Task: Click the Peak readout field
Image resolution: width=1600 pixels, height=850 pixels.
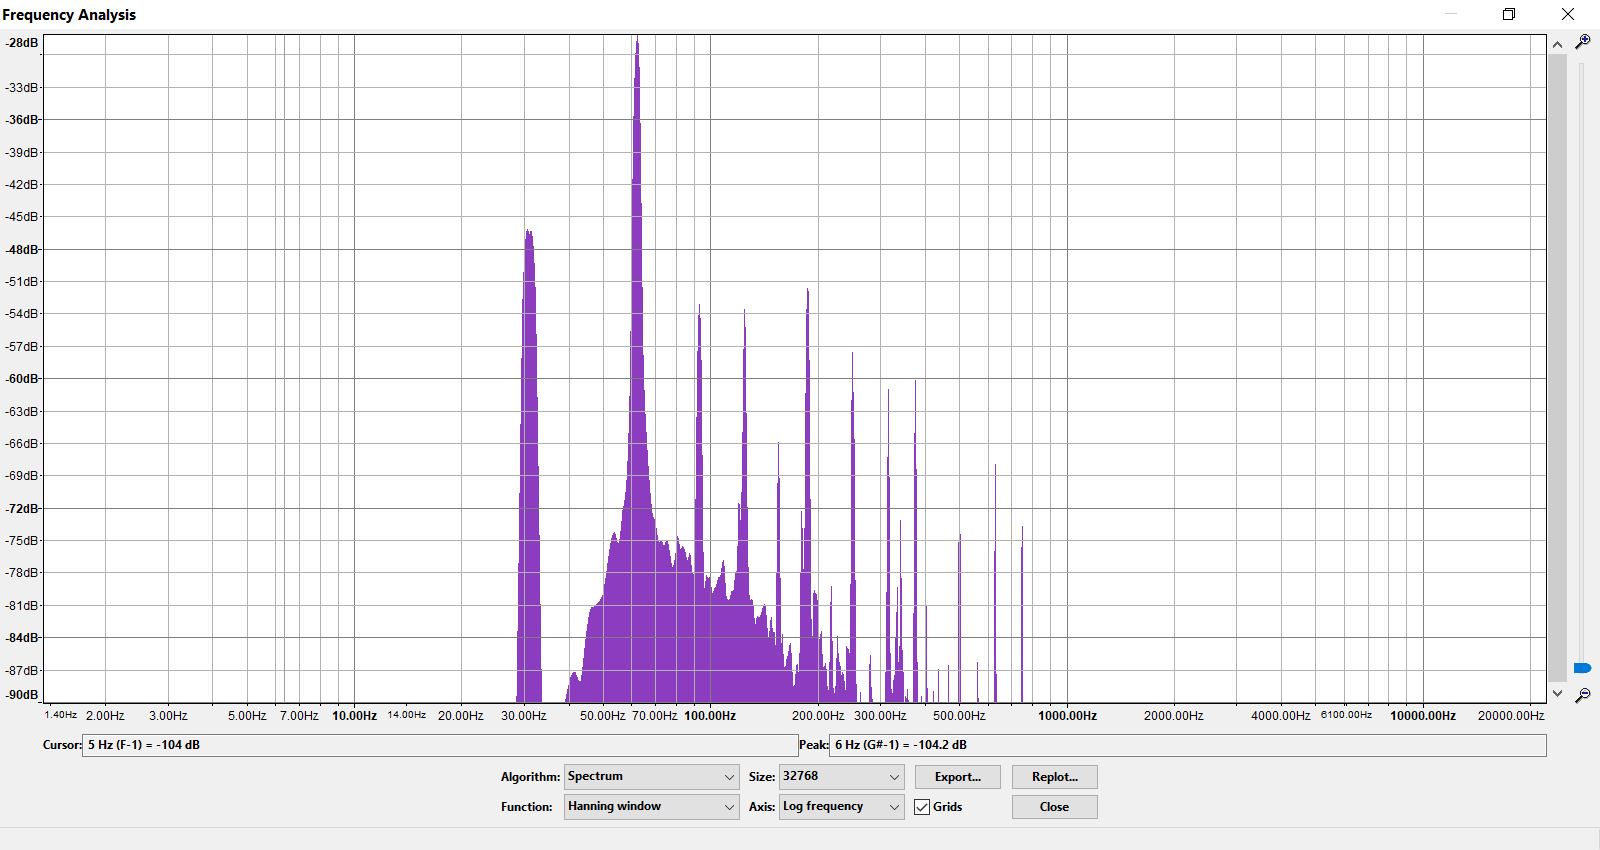Action: tap(1188, 745)
